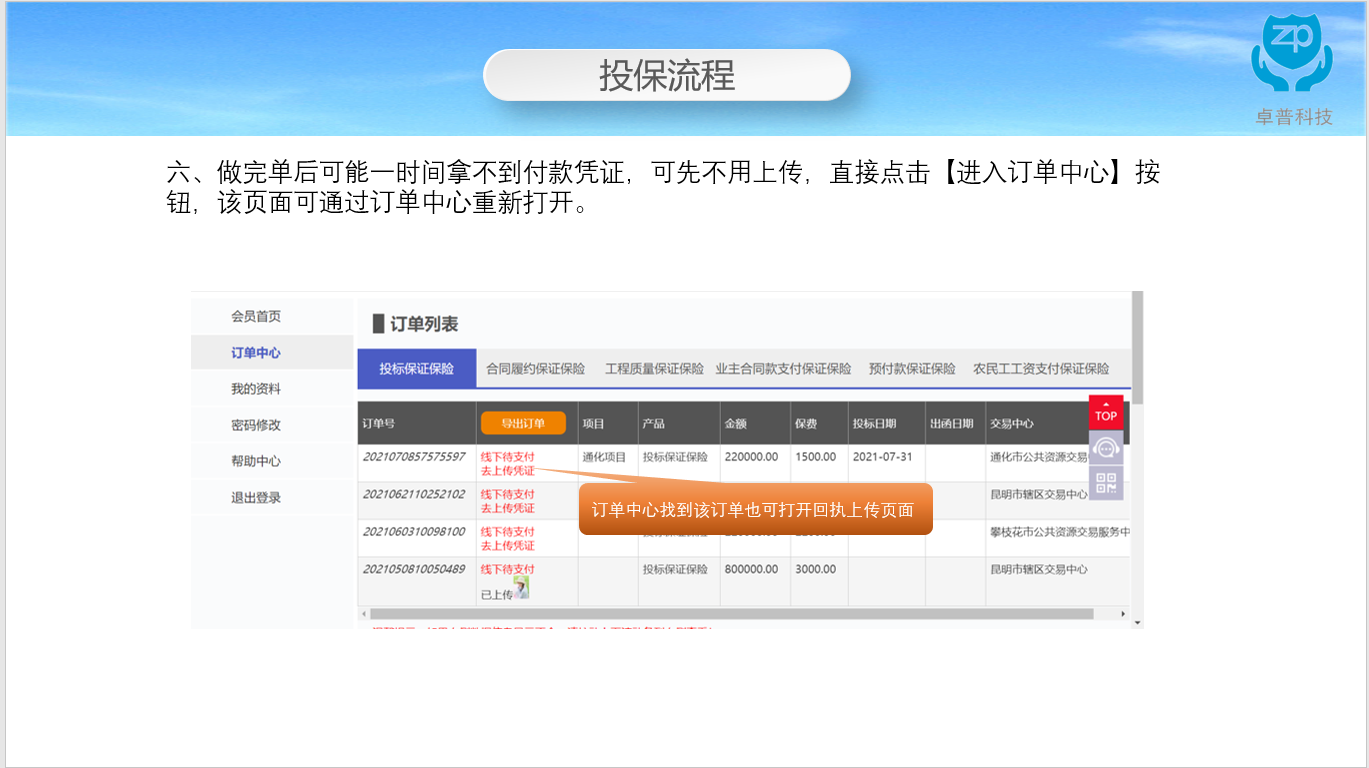
Task: Click the 投保流程 title banner
Action: 667,75
